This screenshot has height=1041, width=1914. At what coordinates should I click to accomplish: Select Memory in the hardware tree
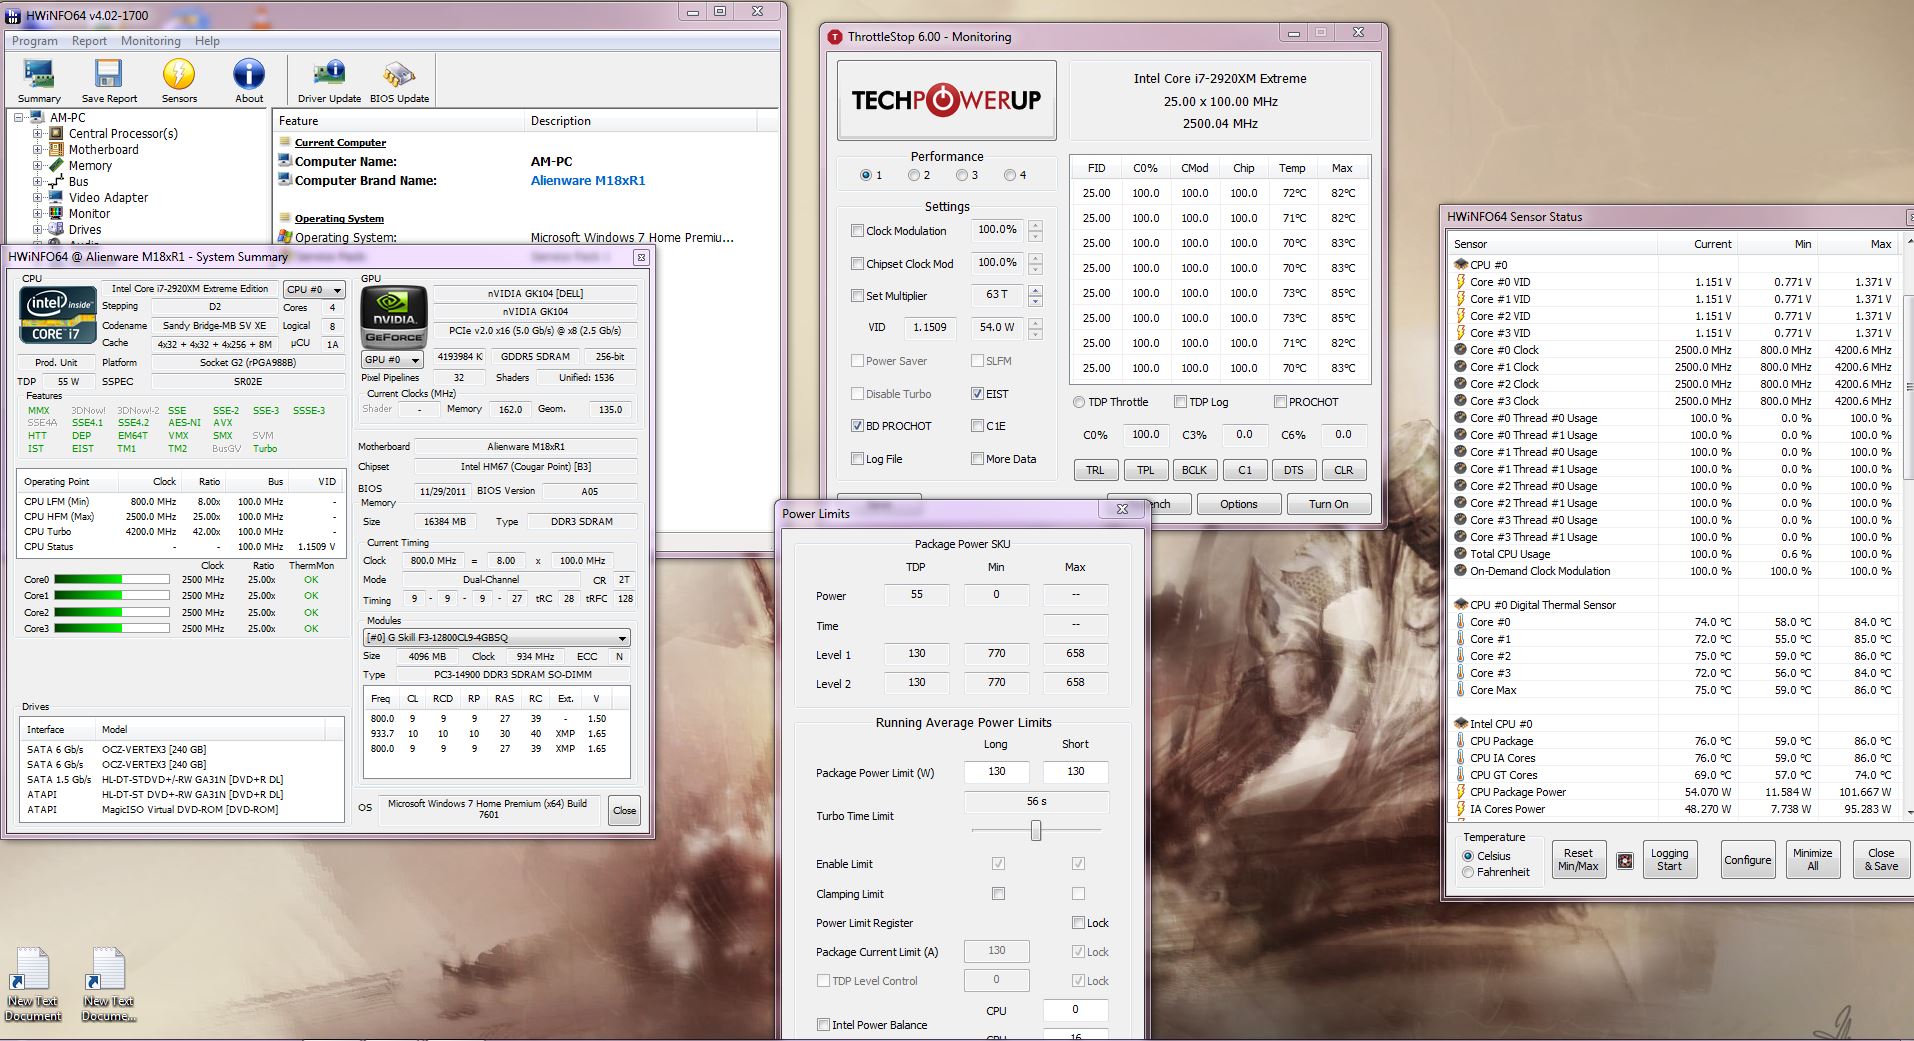90,165
